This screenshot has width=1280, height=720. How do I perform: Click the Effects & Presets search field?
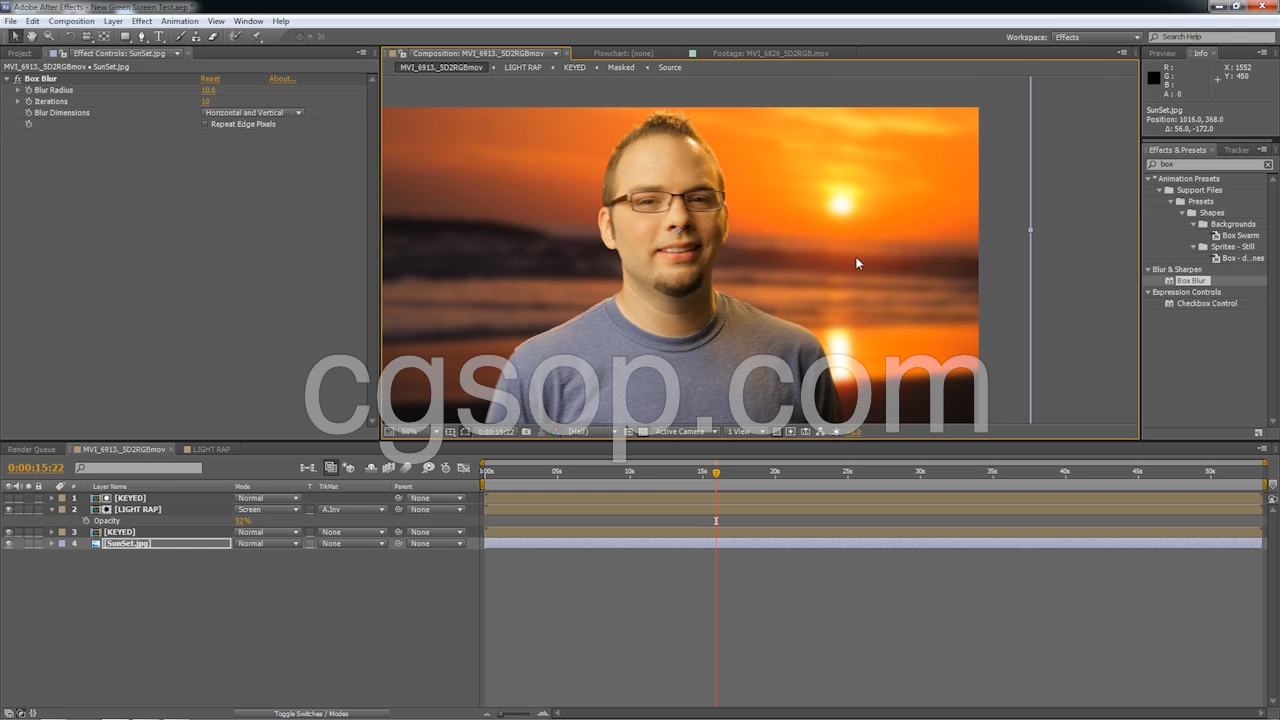pos(1209,164)
